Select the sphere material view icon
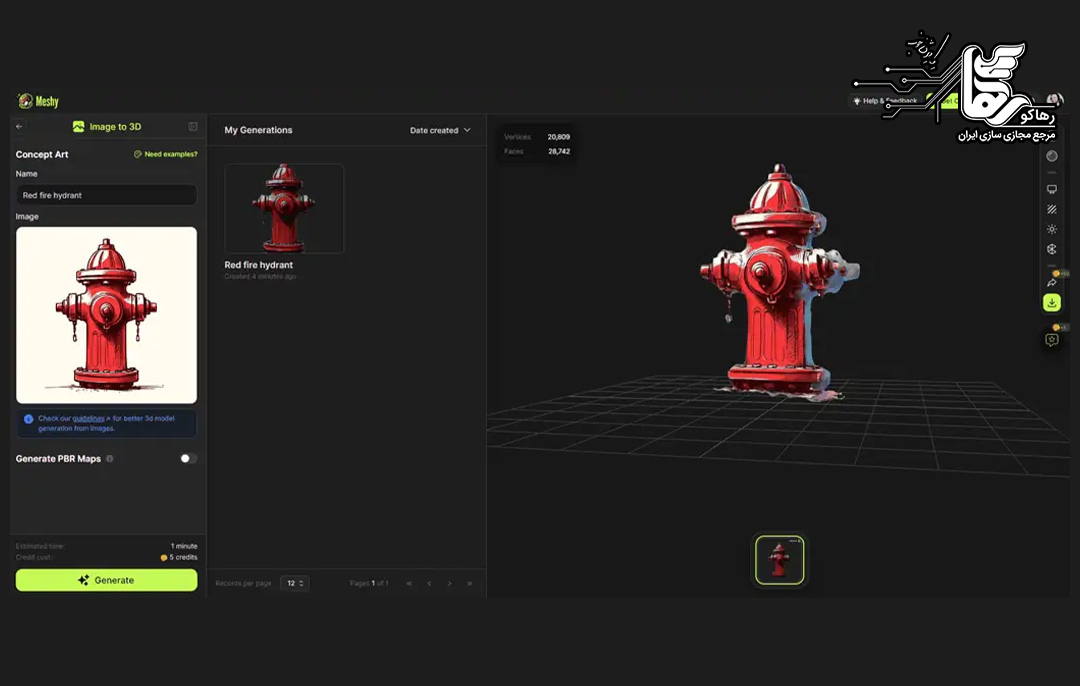Viewport: 1080px width, 686px height. click(1051, 156)
